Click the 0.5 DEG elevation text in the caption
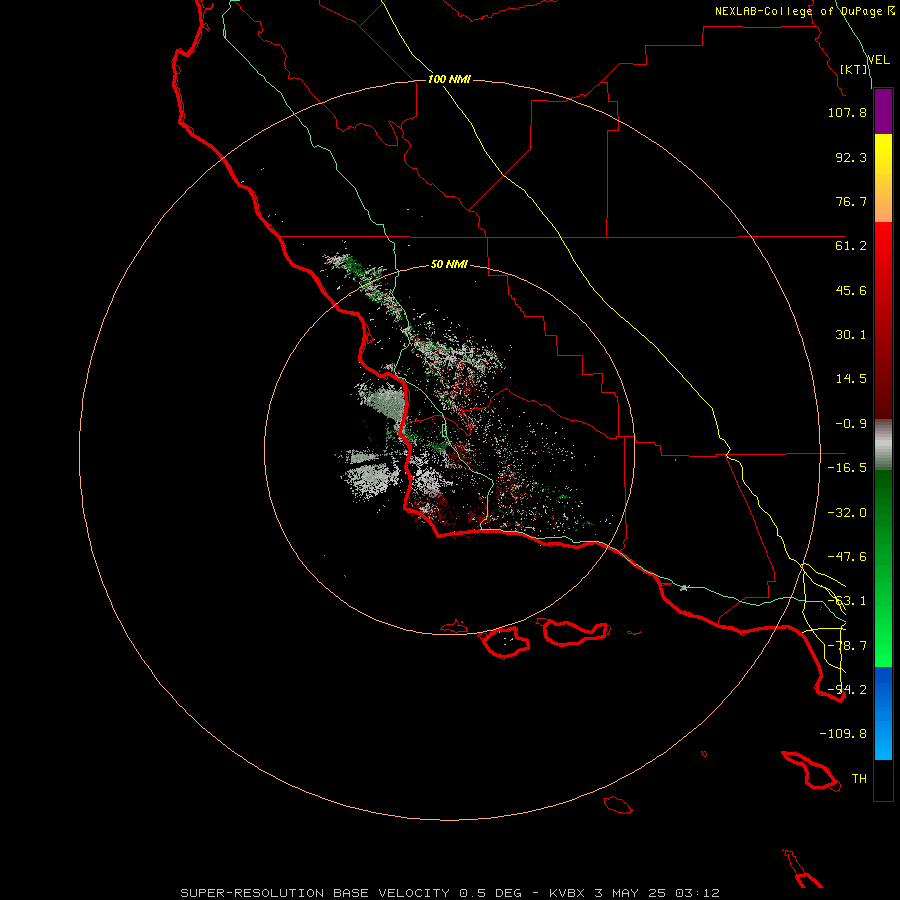Image resolution: width=900 pixels, height=900 pixels. point(490,893)
